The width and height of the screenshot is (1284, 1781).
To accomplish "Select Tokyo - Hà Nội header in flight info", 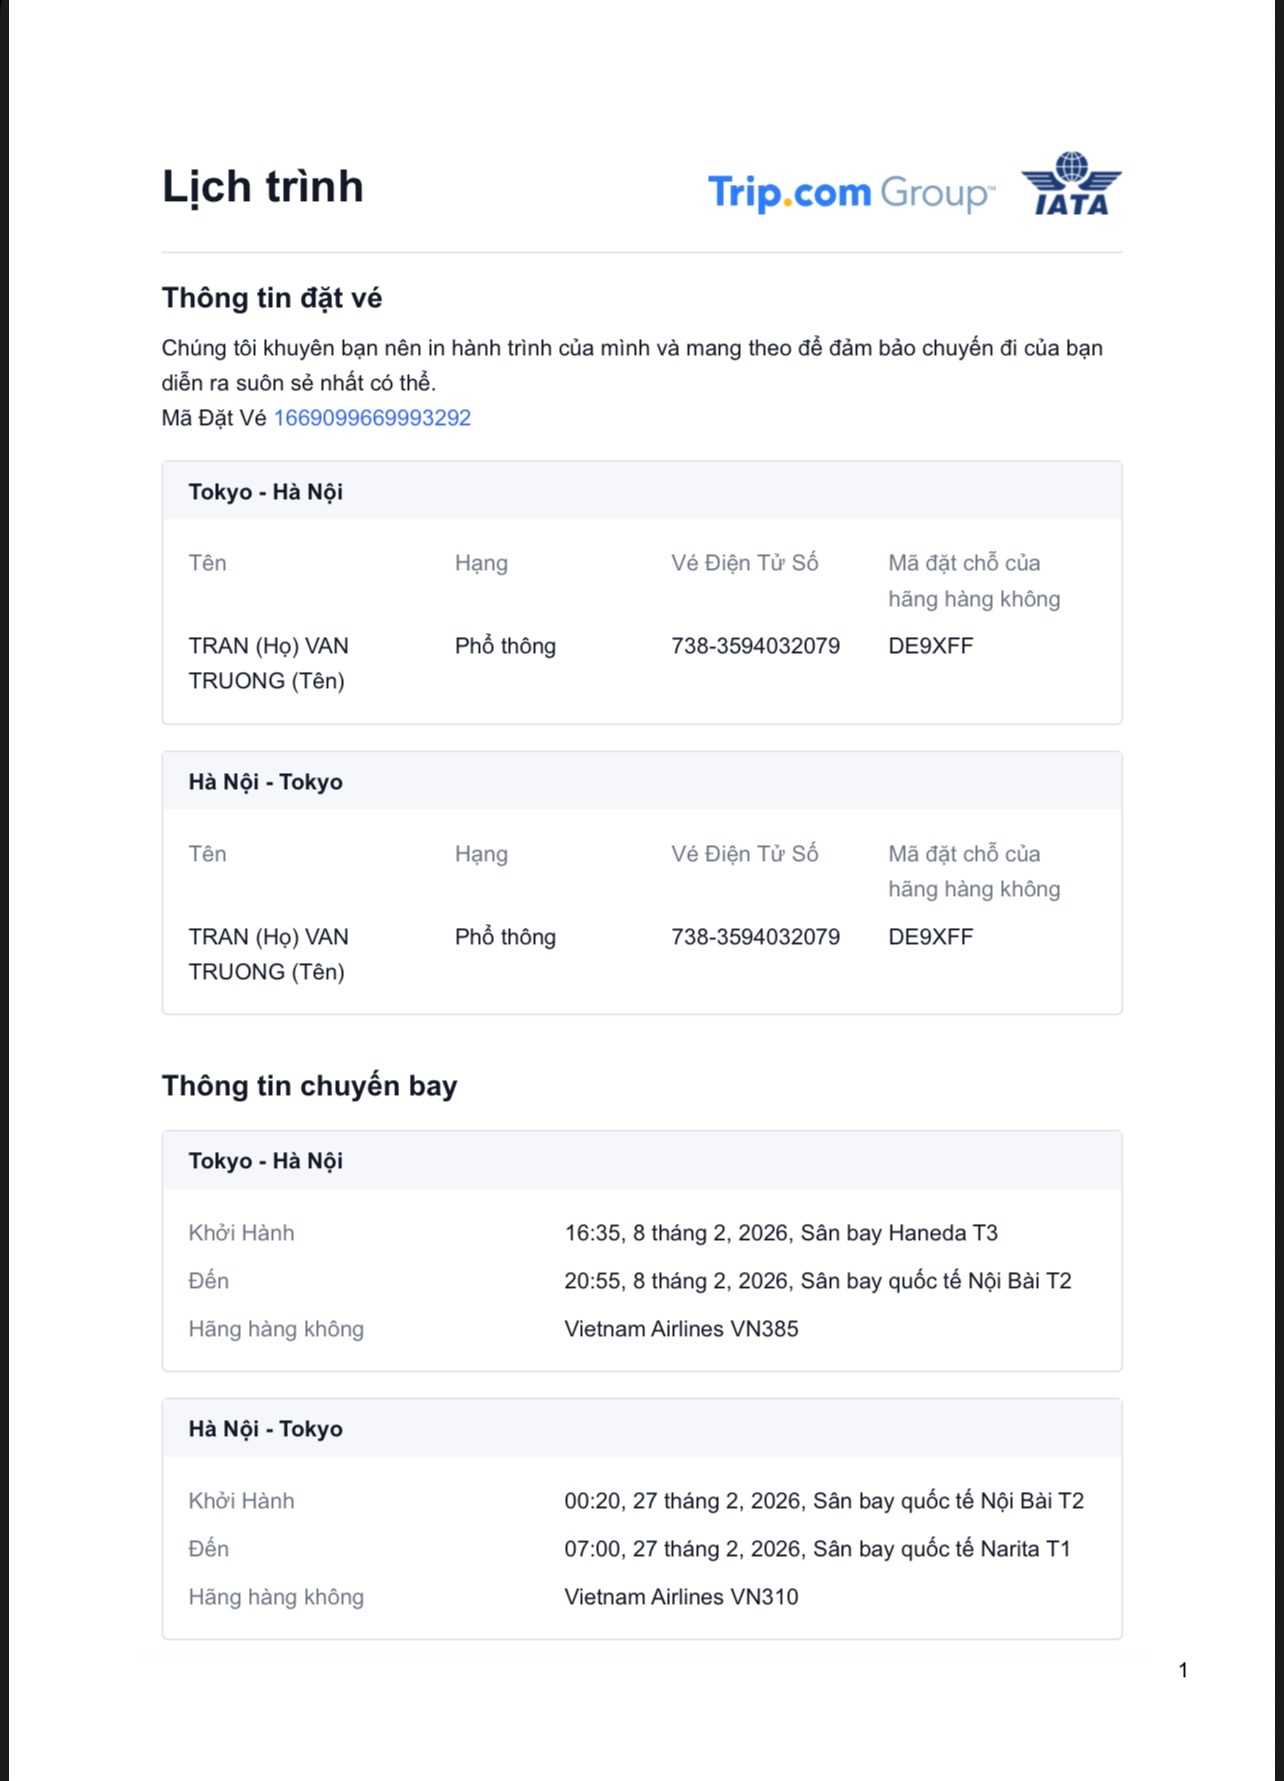I will tap(266, 1161).
